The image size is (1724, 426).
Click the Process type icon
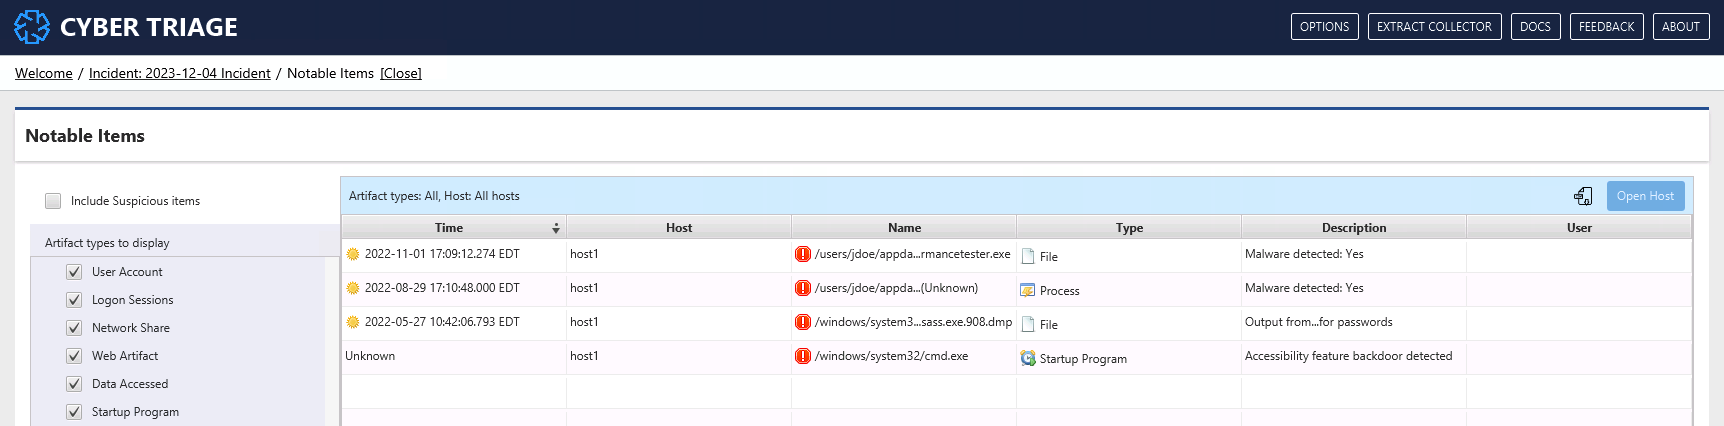tap(1027, 290)
